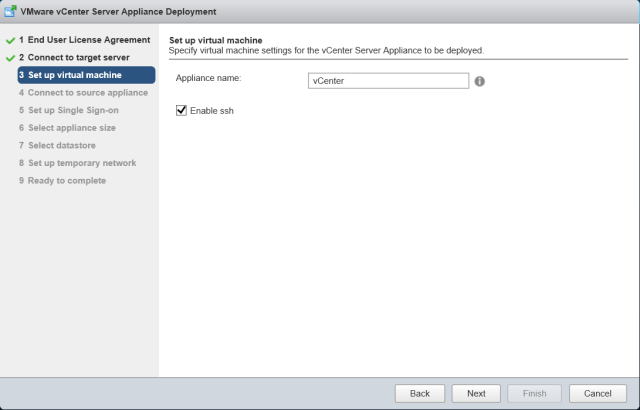The width and height of the screenshot is (640, 410).
Task: Click the Finish button
Action: pyautogui.click(x=535, y=393)
